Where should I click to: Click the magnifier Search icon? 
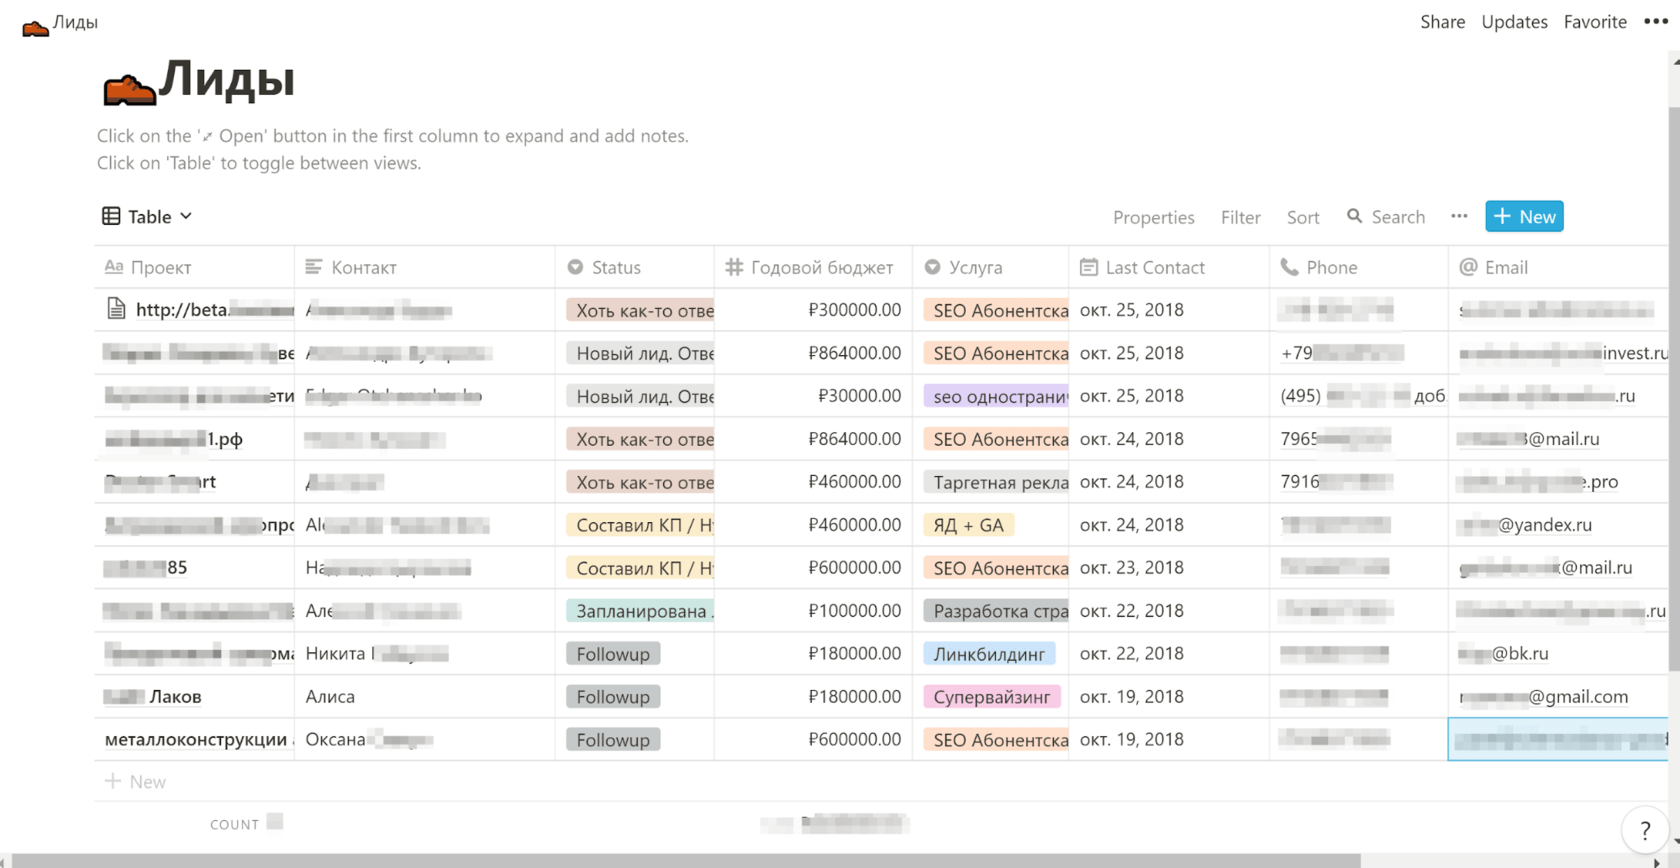pyautogui.click(x=1354, y=216)
